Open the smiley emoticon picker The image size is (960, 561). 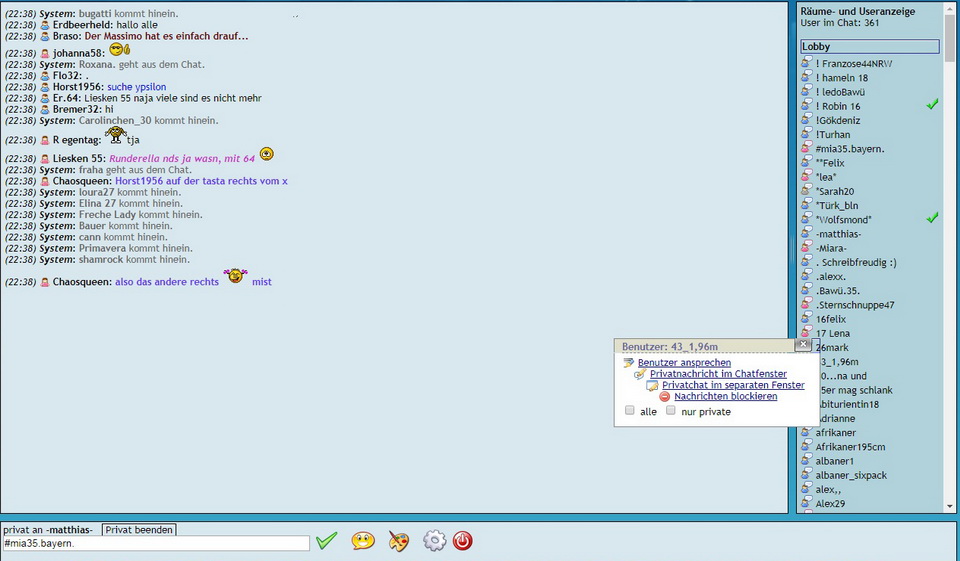click(x=363, y=541)
